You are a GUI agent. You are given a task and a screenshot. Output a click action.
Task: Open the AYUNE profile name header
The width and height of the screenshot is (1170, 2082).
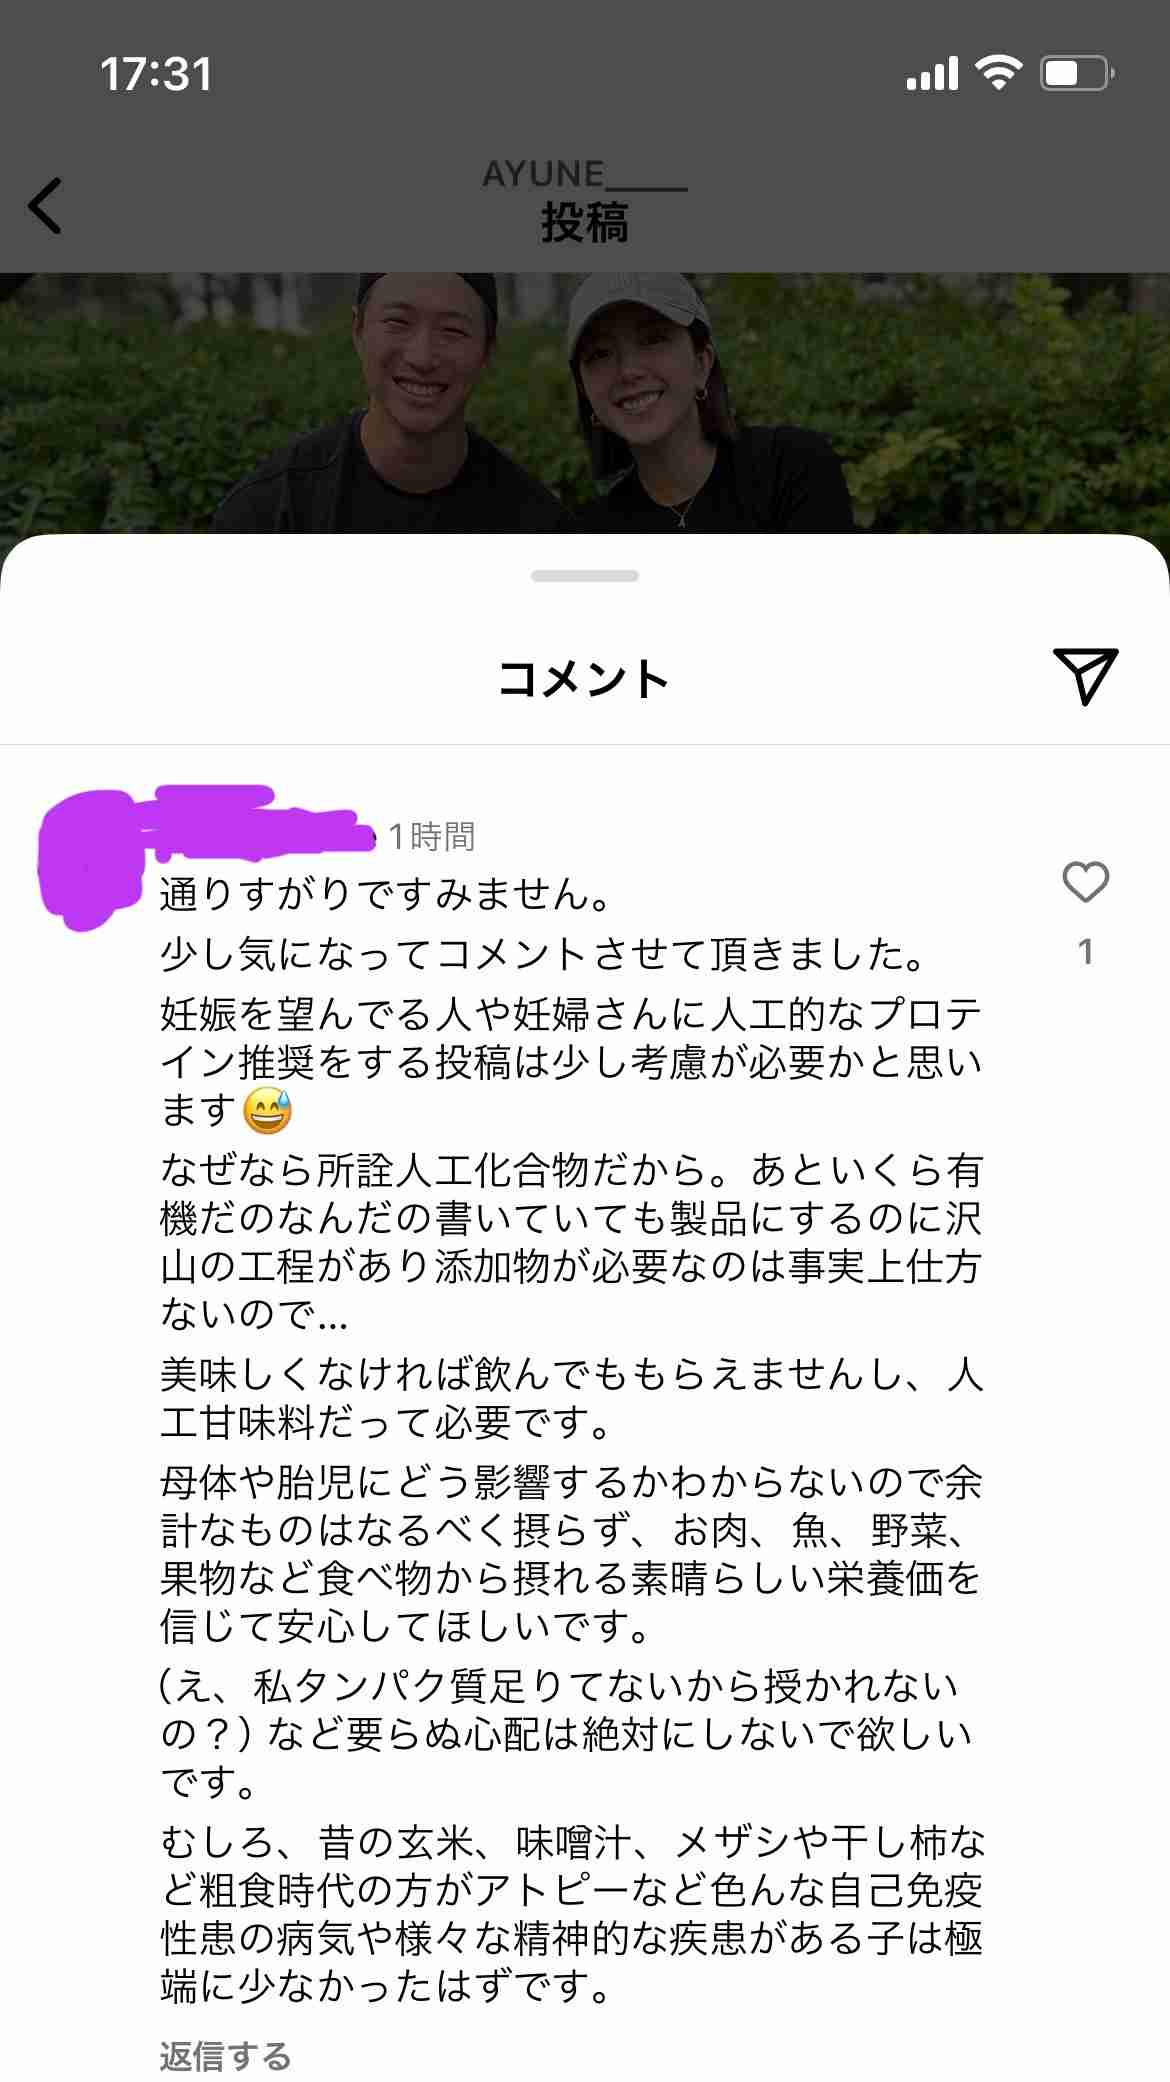[585, 174]
